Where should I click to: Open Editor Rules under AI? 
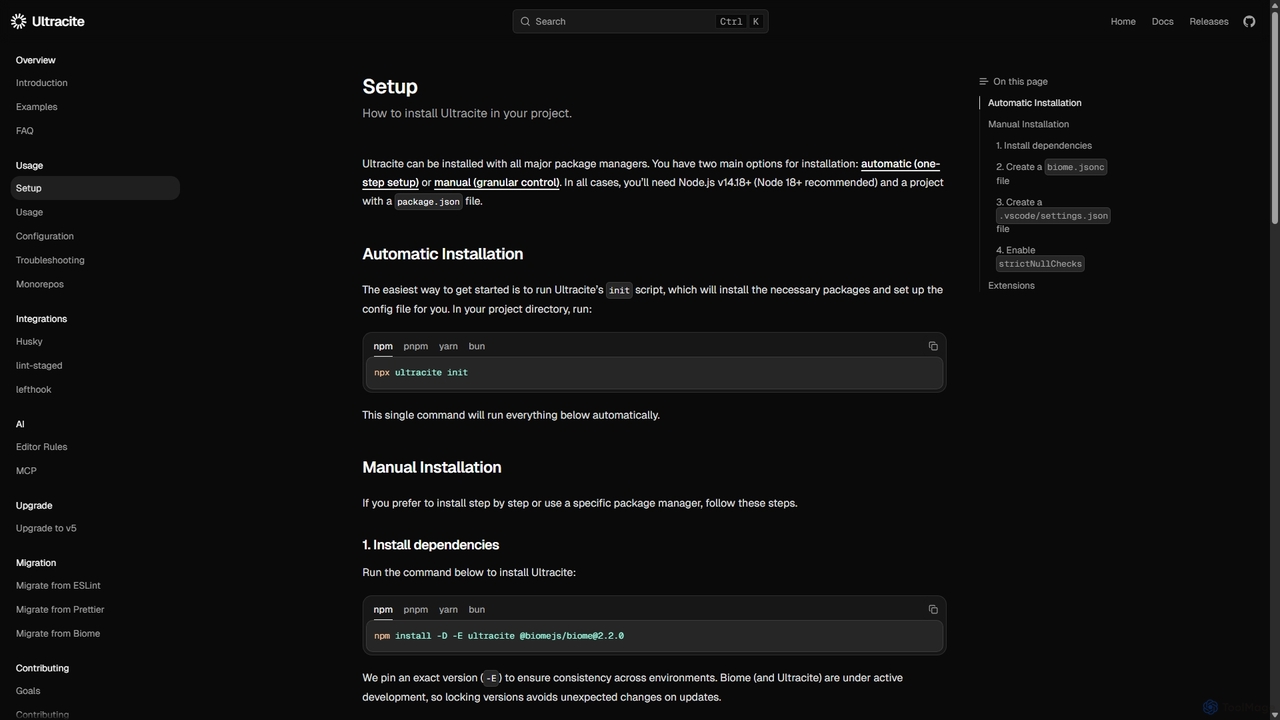click(42, 447)
